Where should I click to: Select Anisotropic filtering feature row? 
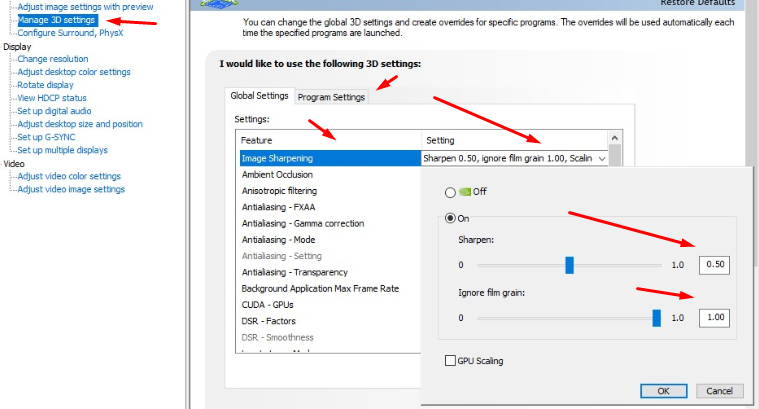click(x=279, y=191)
